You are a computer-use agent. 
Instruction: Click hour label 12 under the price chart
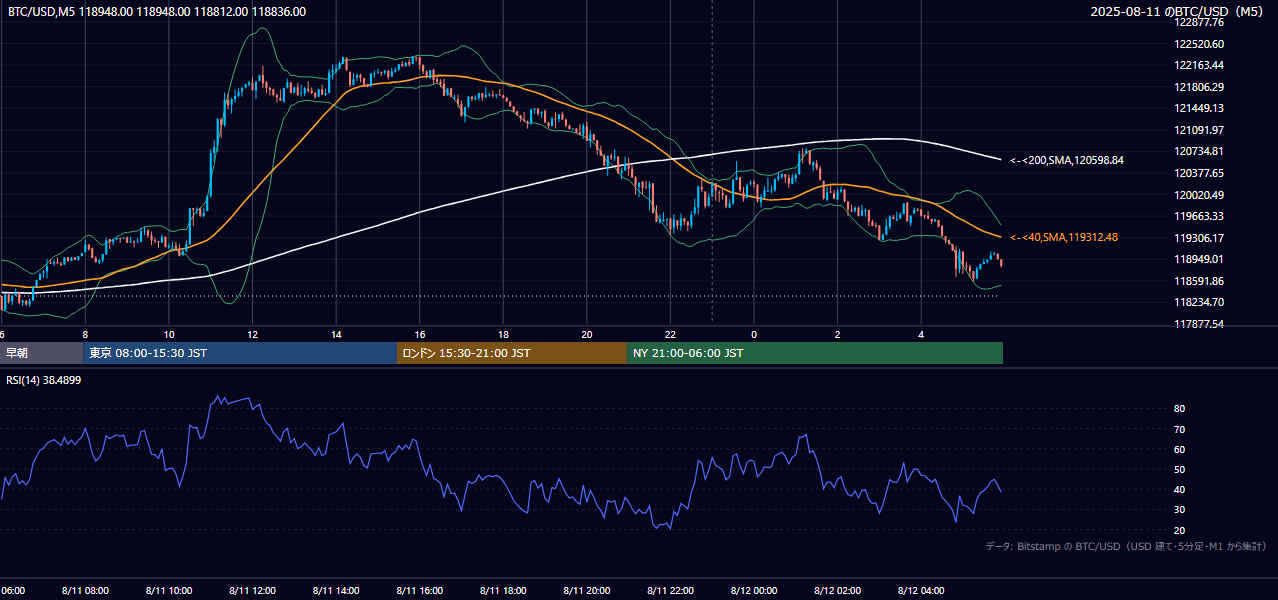(x=253, y=334)
